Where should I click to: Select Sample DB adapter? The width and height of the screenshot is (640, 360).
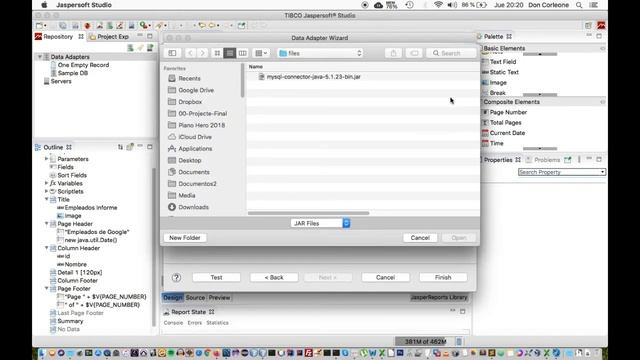coord(73,73)
